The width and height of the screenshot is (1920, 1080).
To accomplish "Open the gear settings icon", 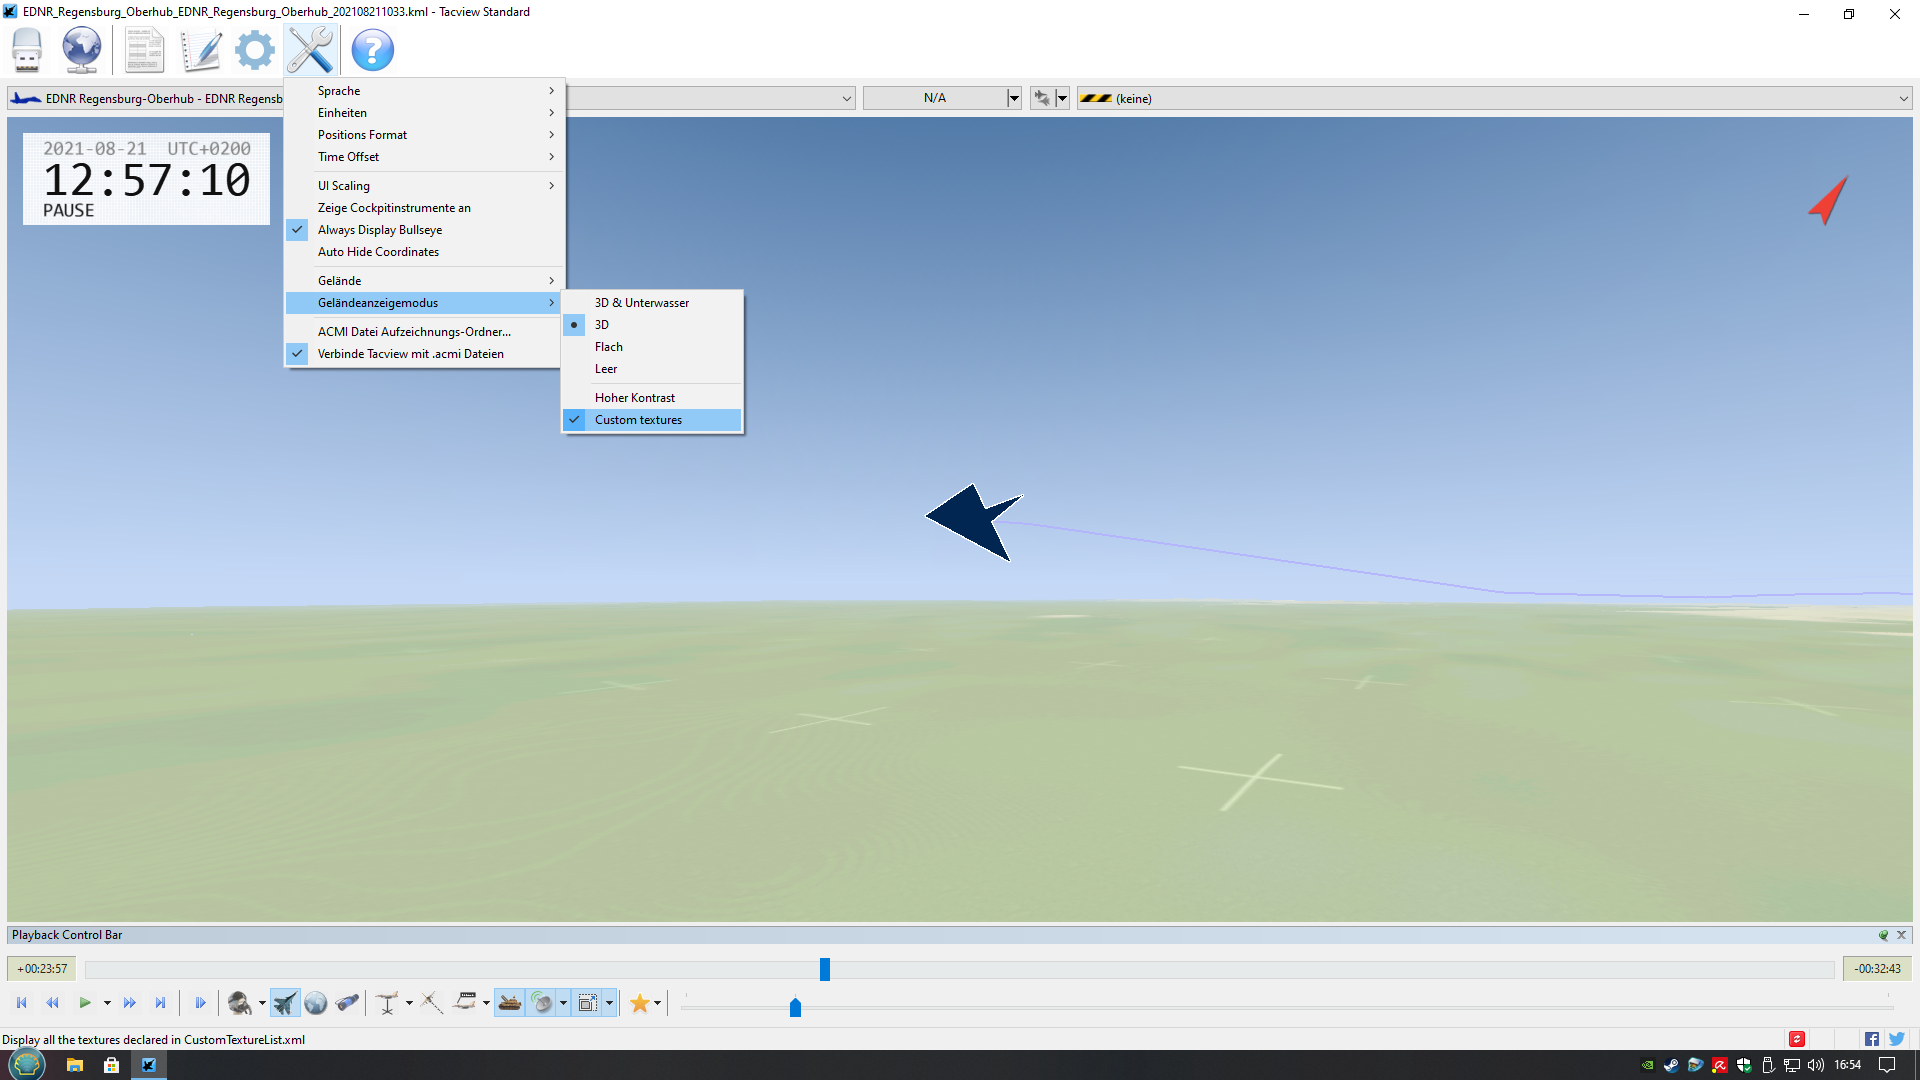I will click(255, 50).
